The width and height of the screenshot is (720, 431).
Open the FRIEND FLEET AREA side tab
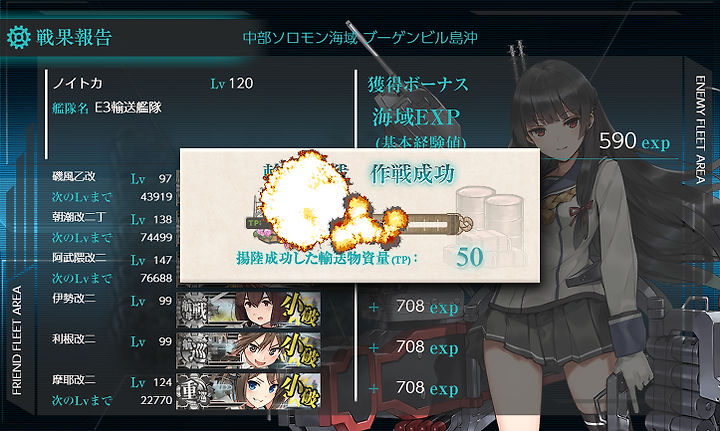pos(17,340)
